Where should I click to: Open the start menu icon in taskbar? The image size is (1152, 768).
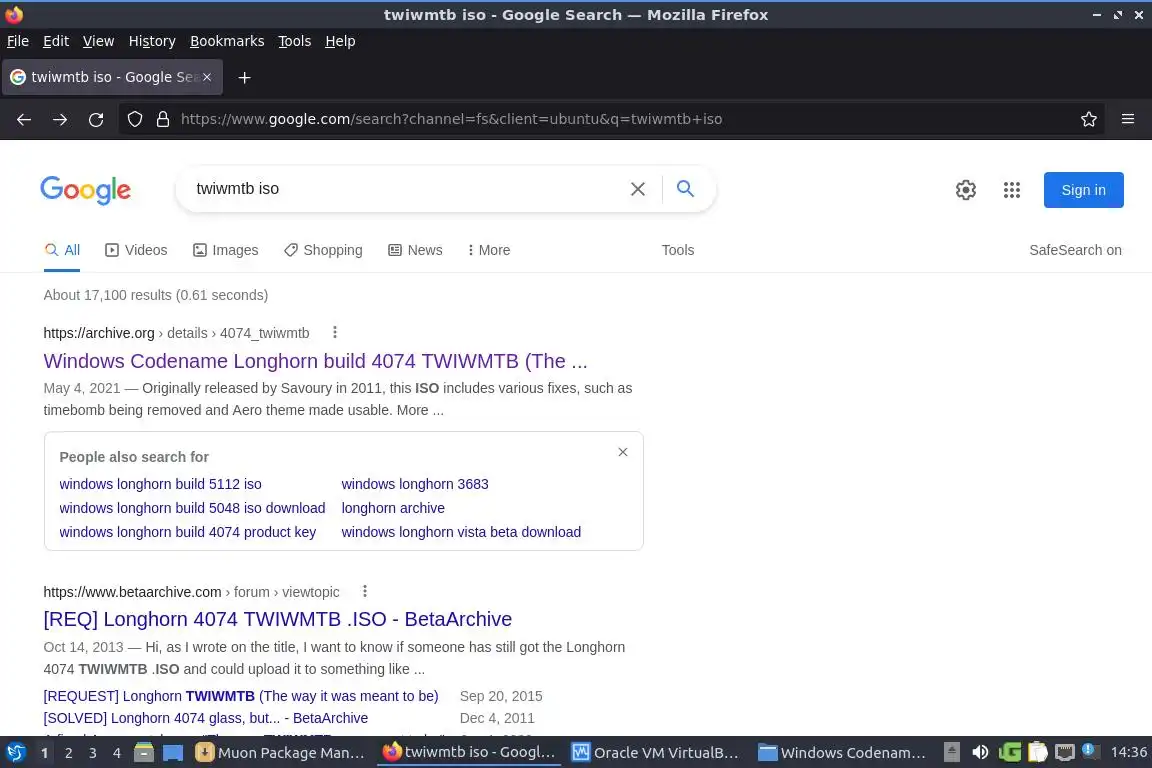[x=15, y=753]
